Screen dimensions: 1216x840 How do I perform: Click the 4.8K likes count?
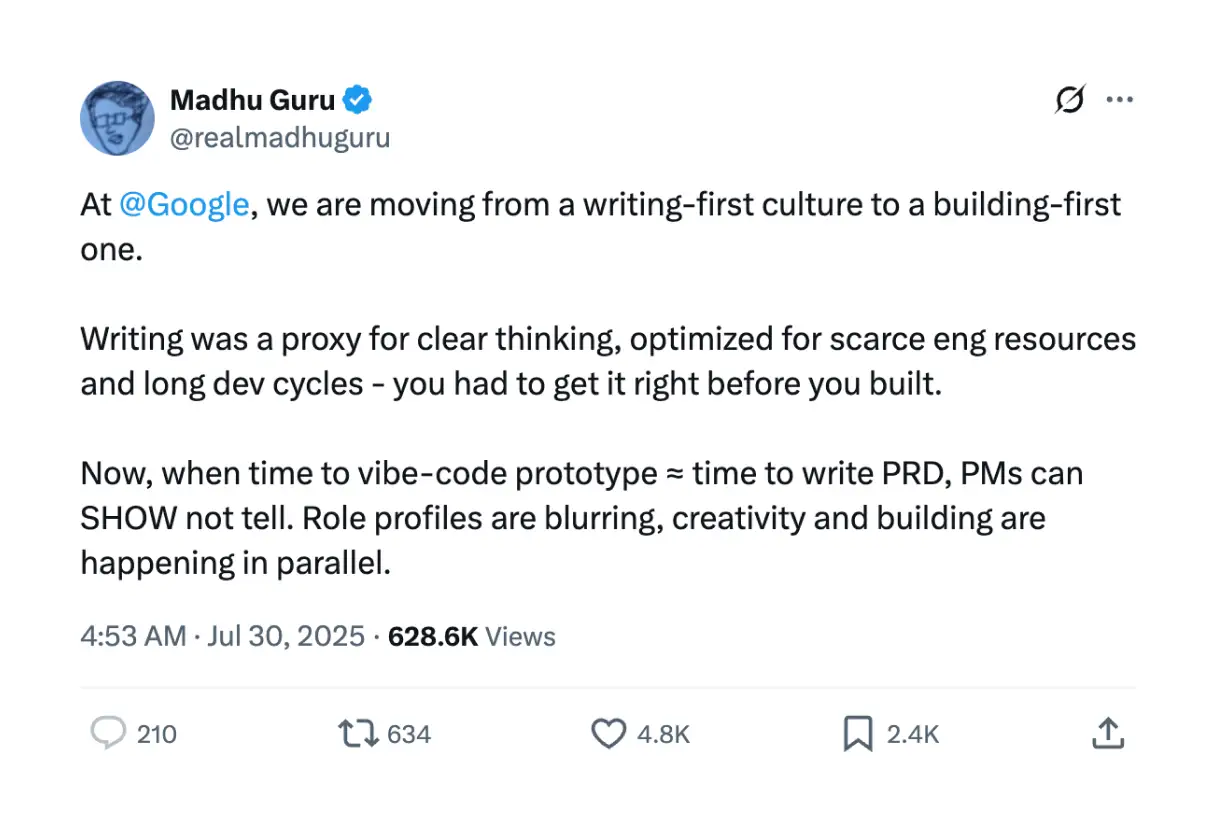coord(663,735)
